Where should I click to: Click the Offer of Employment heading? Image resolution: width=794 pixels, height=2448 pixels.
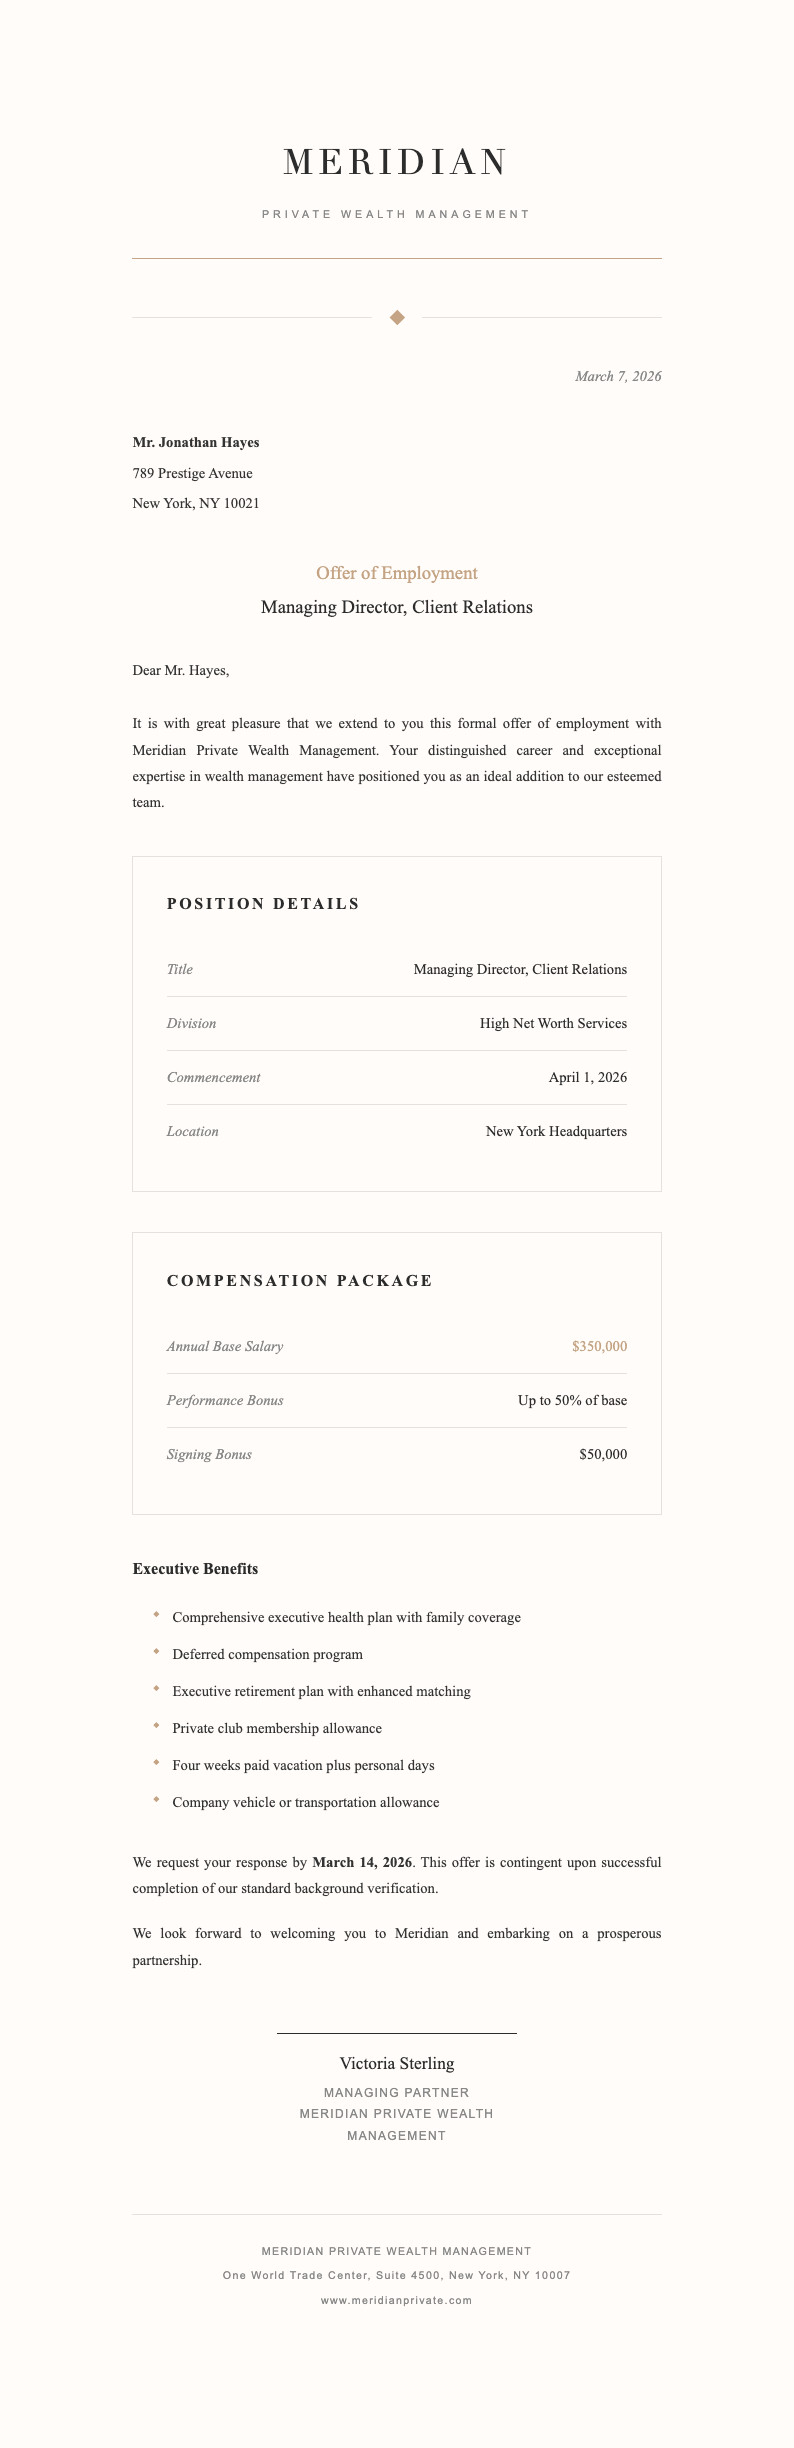(x=396, y=573)
